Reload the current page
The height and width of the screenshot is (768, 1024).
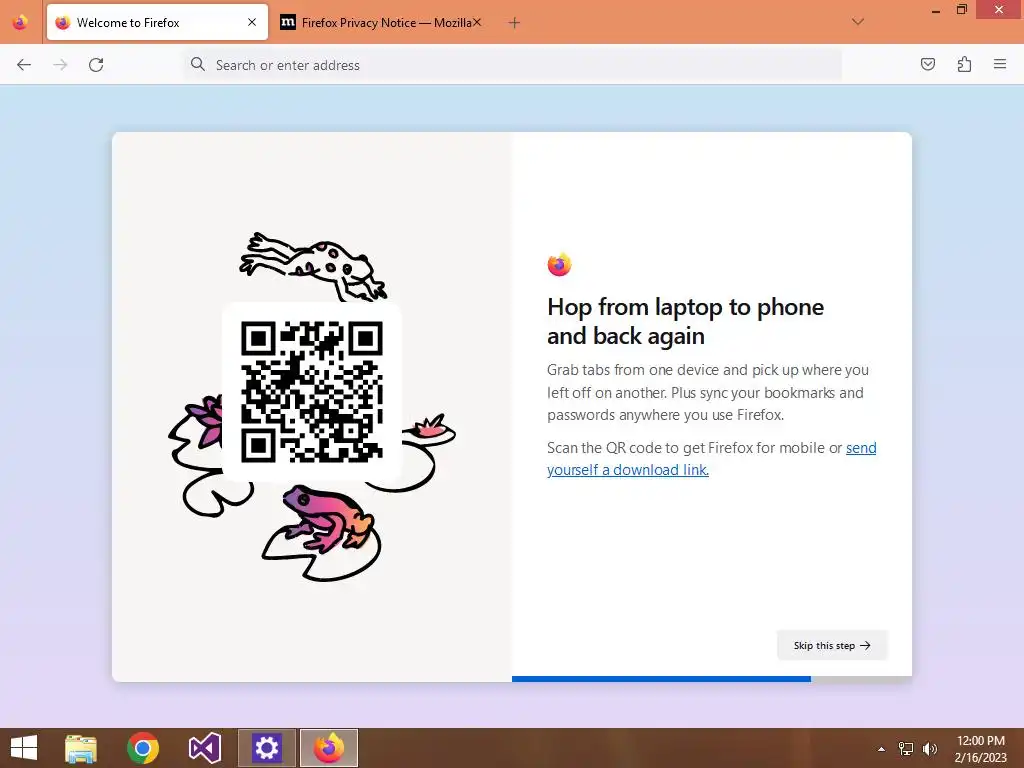(x=96, y=65)
